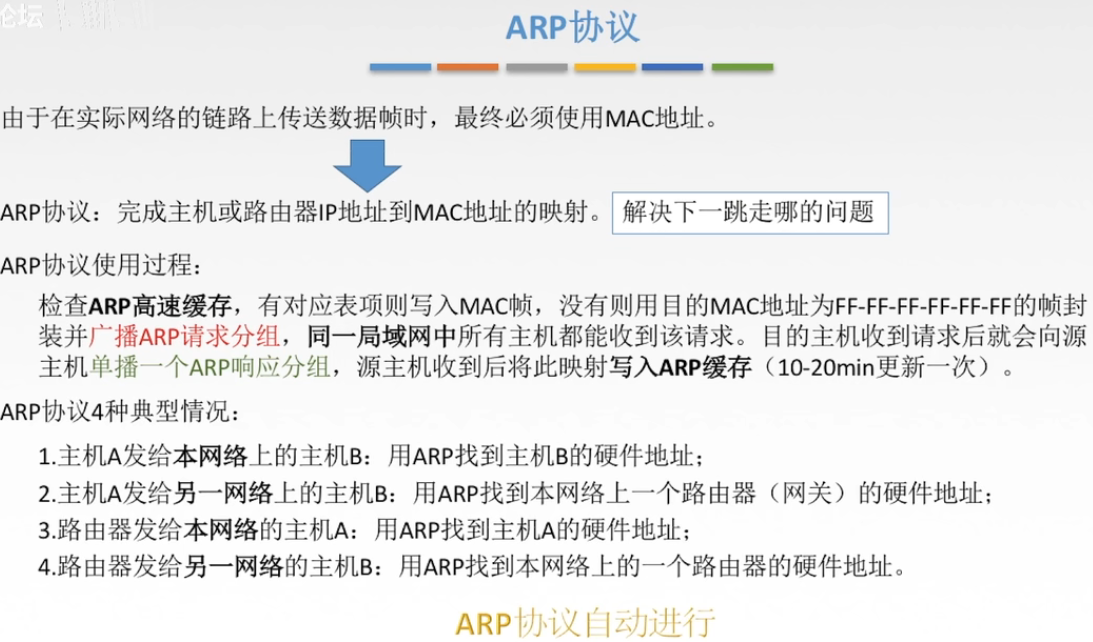Click the text "ARP协议：完成主机或路由器IP地址到MAC地址的映射"
The image size is (1093, 642).
tap(294, 212)
